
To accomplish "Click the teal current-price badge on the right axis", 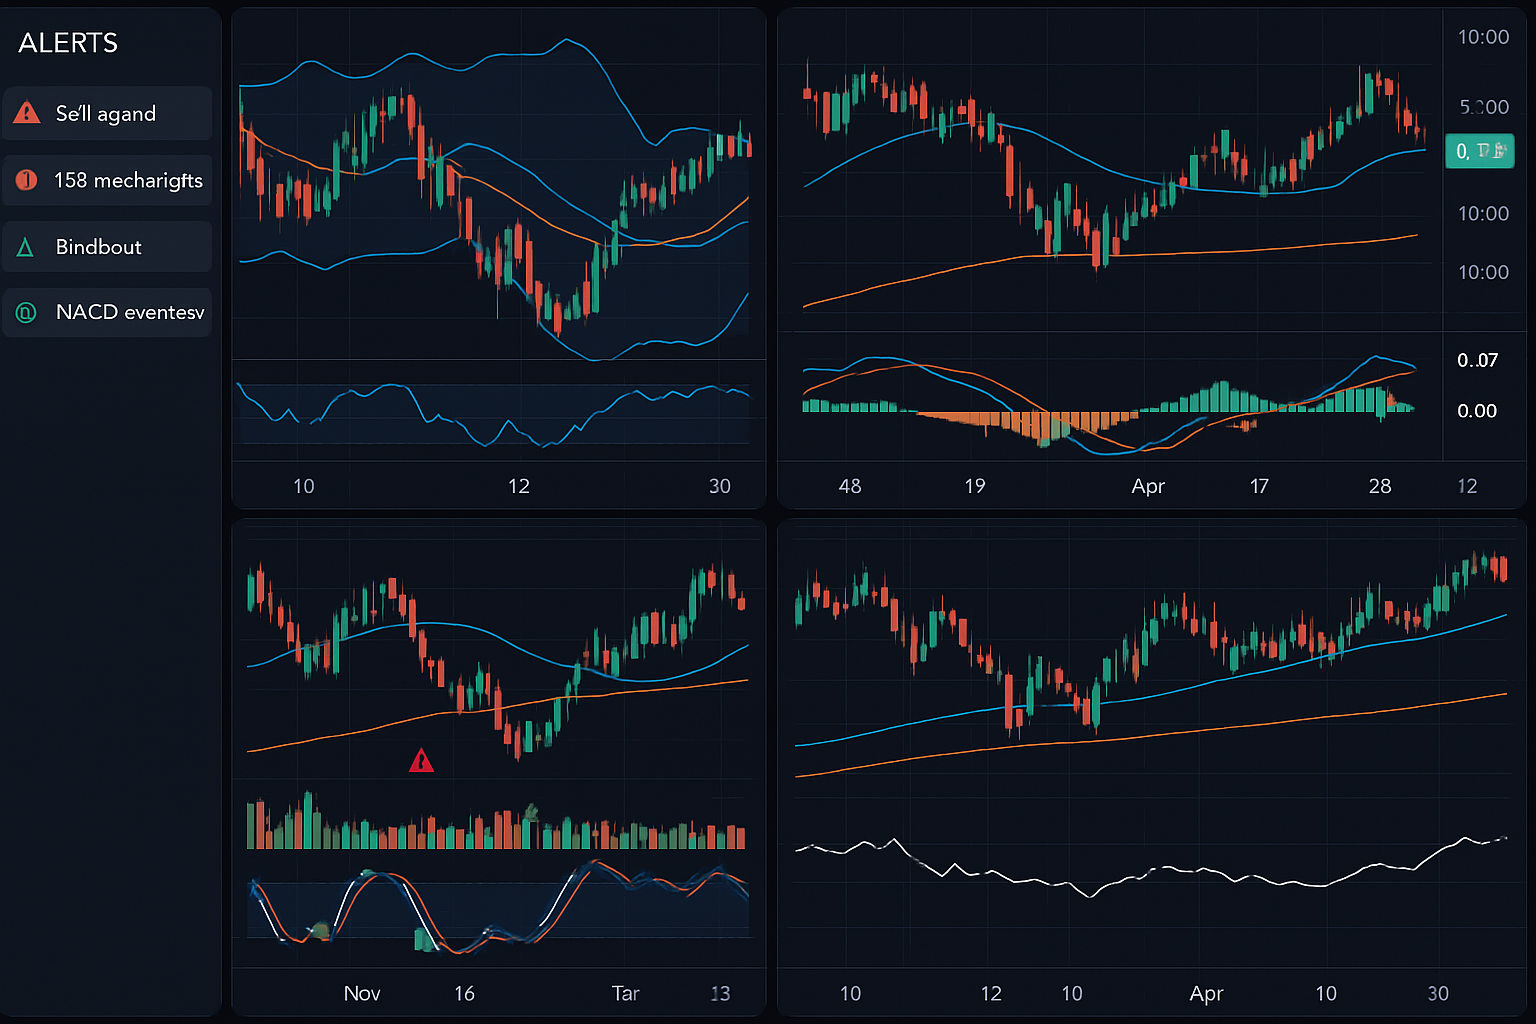I will point(1480,151).
